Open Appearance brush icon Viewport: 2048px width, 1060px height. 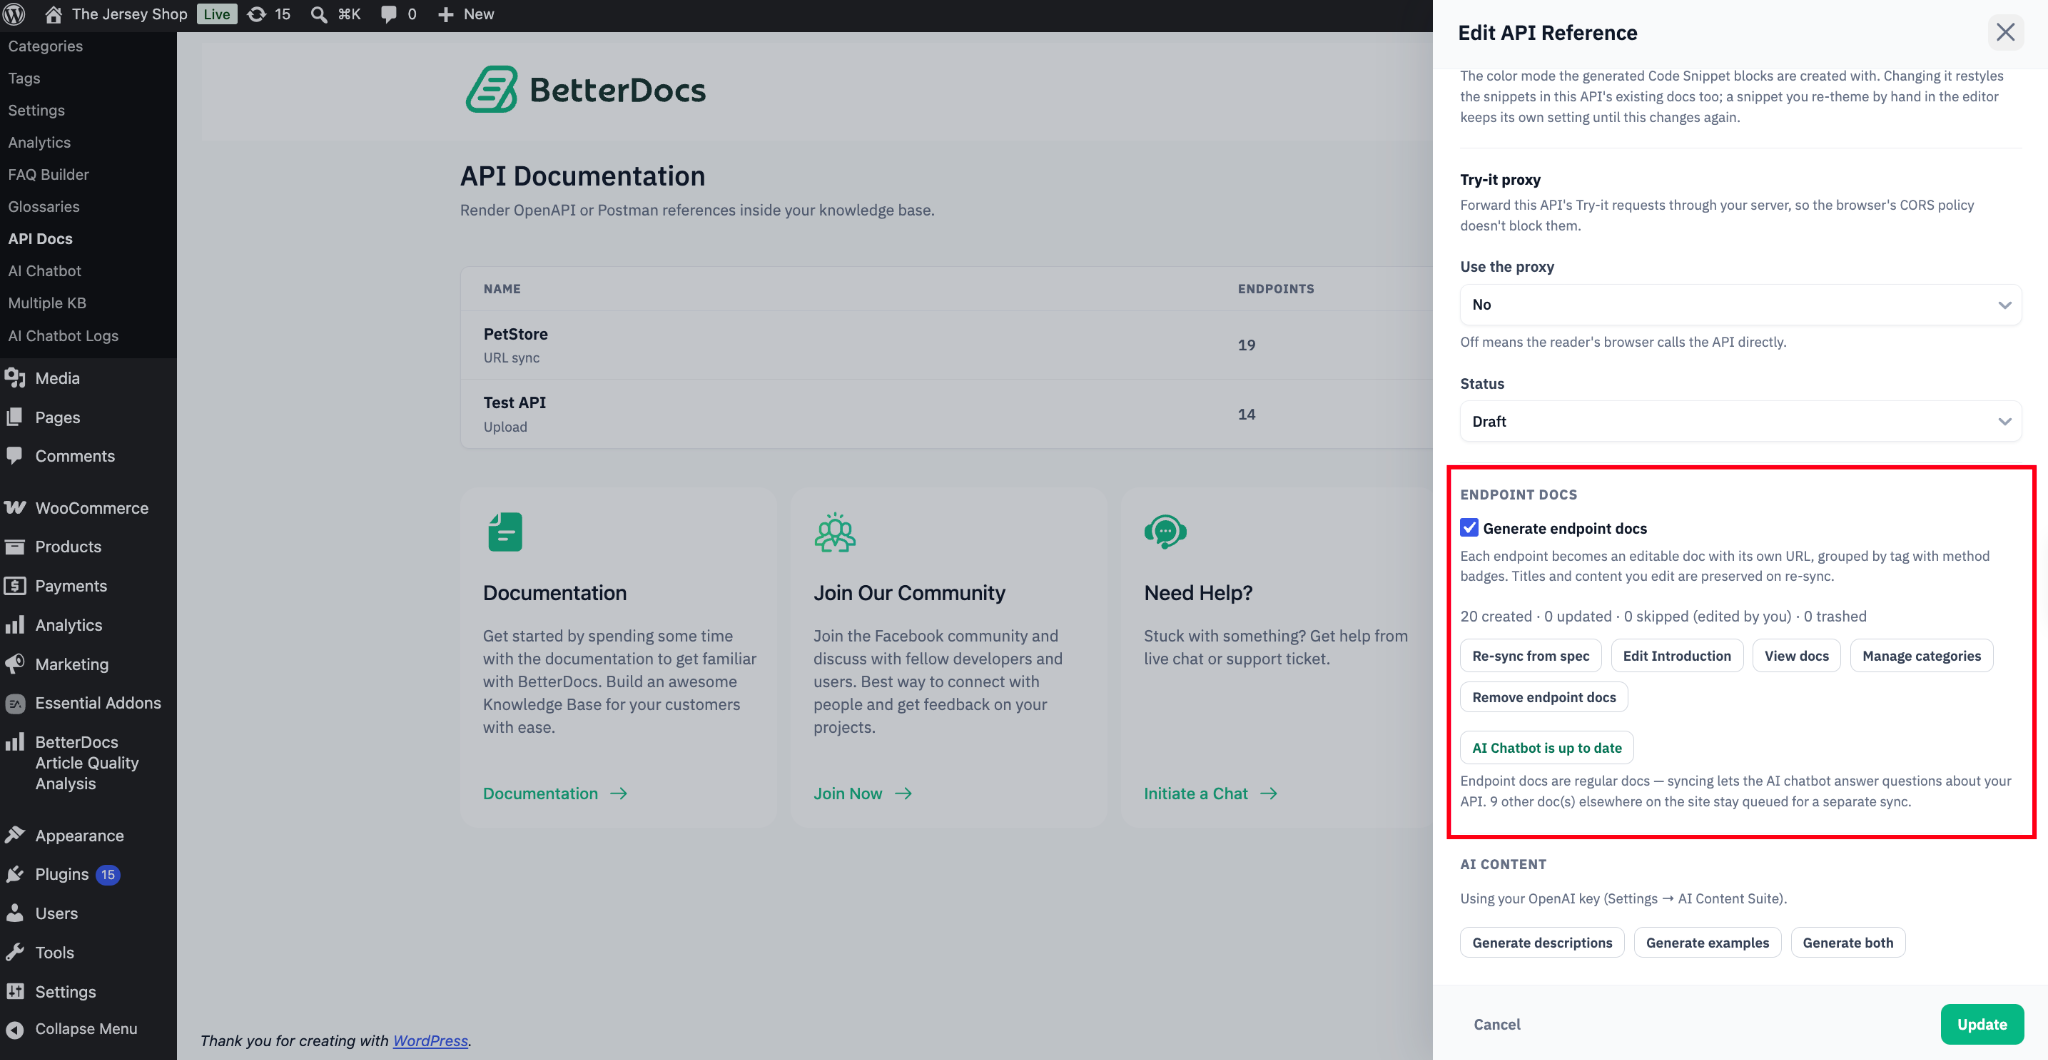(x=15, y=835)
